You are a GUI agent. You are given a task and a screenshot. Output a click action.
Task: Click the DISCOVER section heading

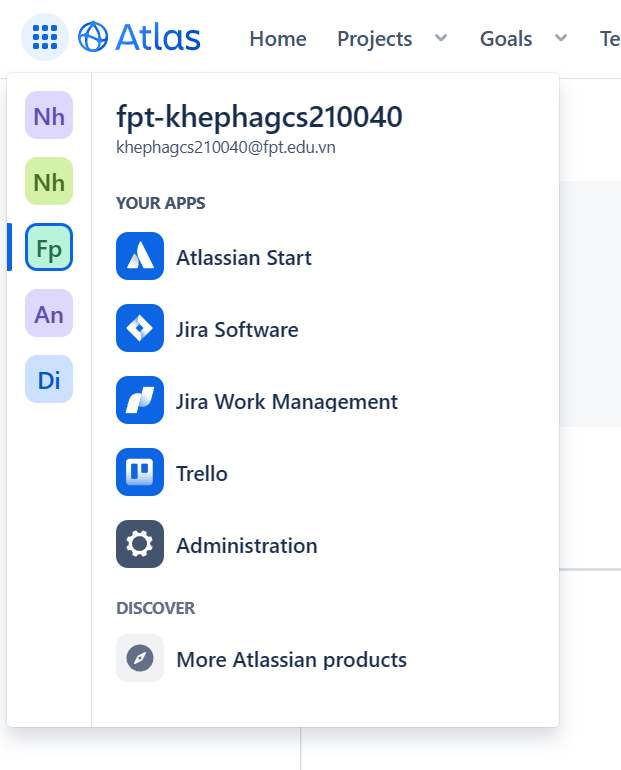tap(156, 608)
